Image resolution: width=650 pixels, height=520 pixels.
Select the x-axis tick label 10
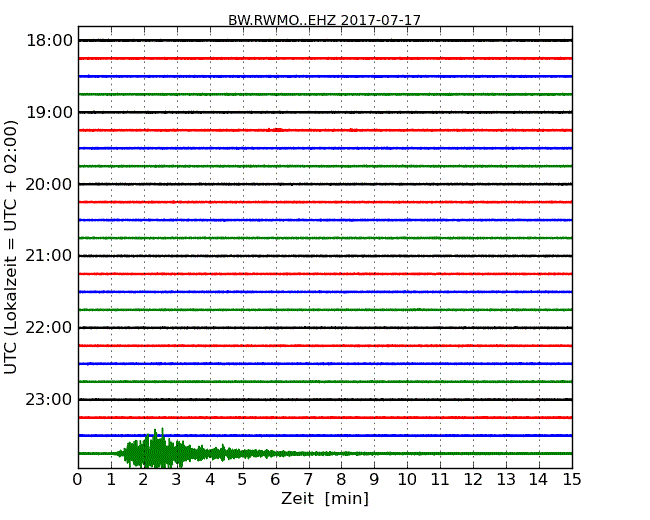coord(407,479)
